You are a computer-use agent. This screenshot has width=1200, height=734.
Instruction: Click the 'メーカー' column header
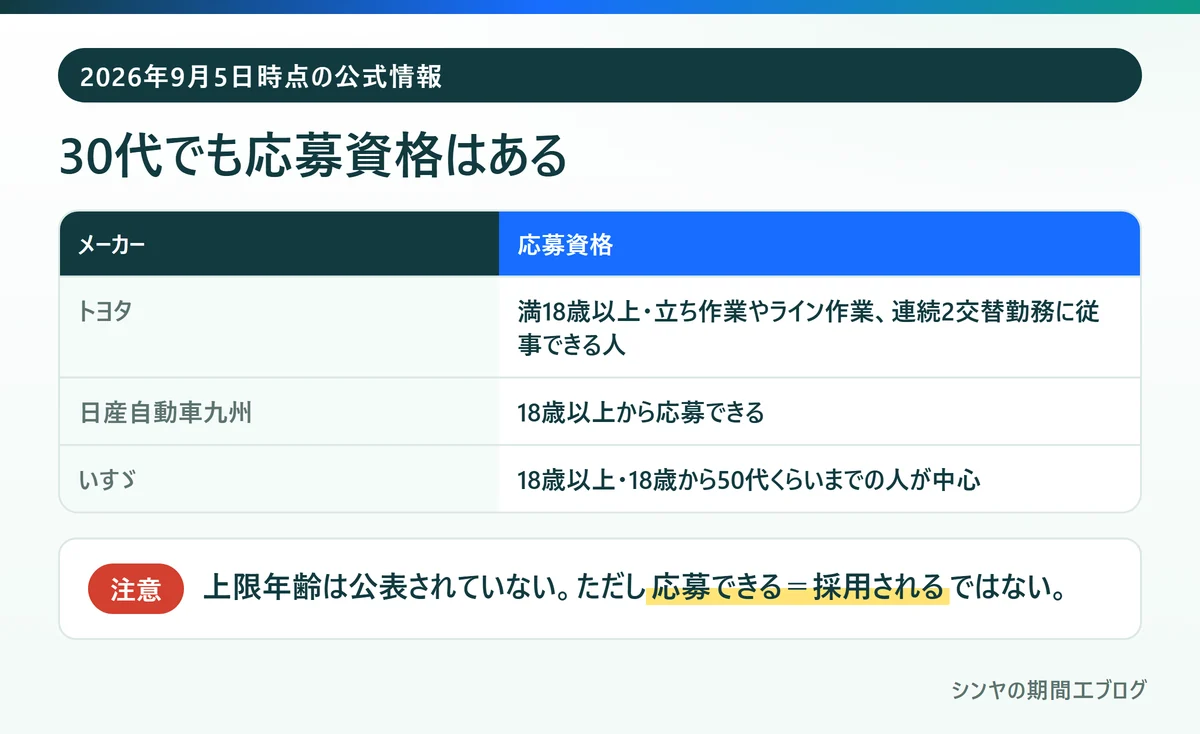point(279,244)
